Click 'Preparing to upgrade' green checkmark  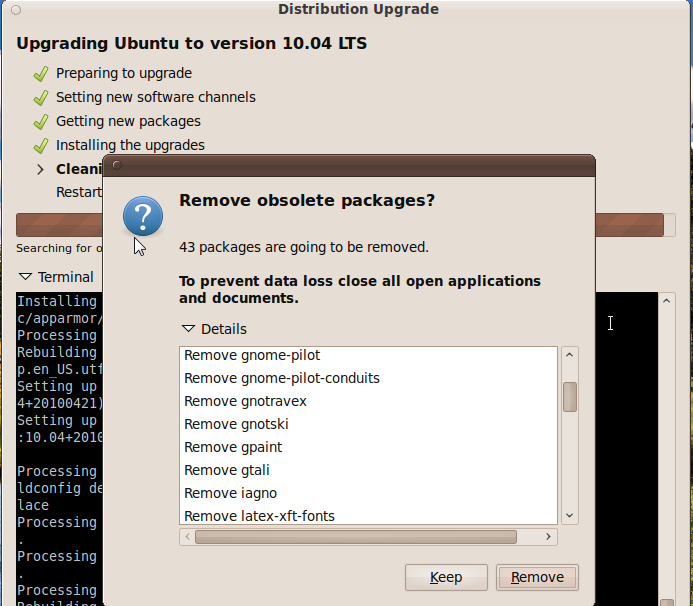[x=41, y=73]
